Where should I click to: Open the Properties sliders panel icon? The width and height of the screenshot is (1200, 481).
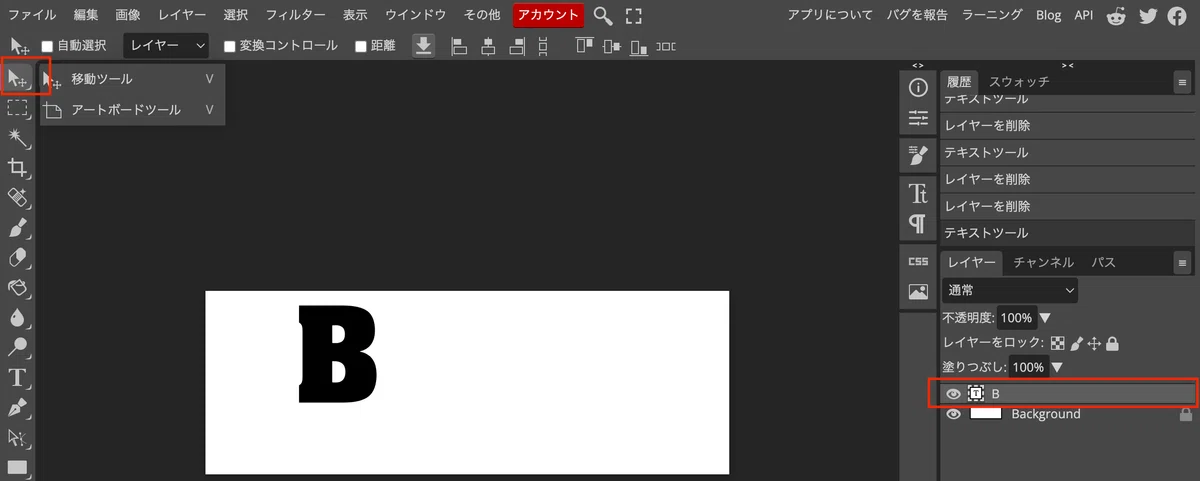(x=918, y=119)
